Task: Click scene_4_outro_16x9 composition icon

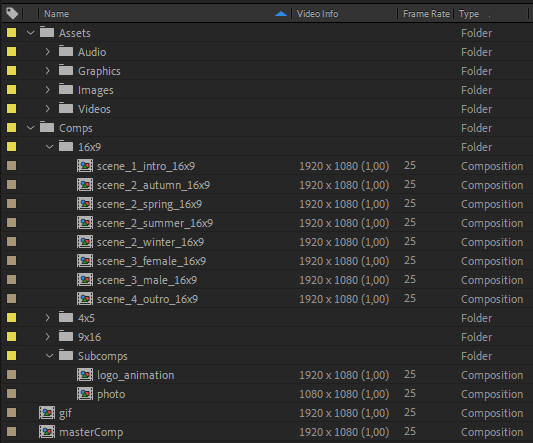Action: tap(85, 299)
